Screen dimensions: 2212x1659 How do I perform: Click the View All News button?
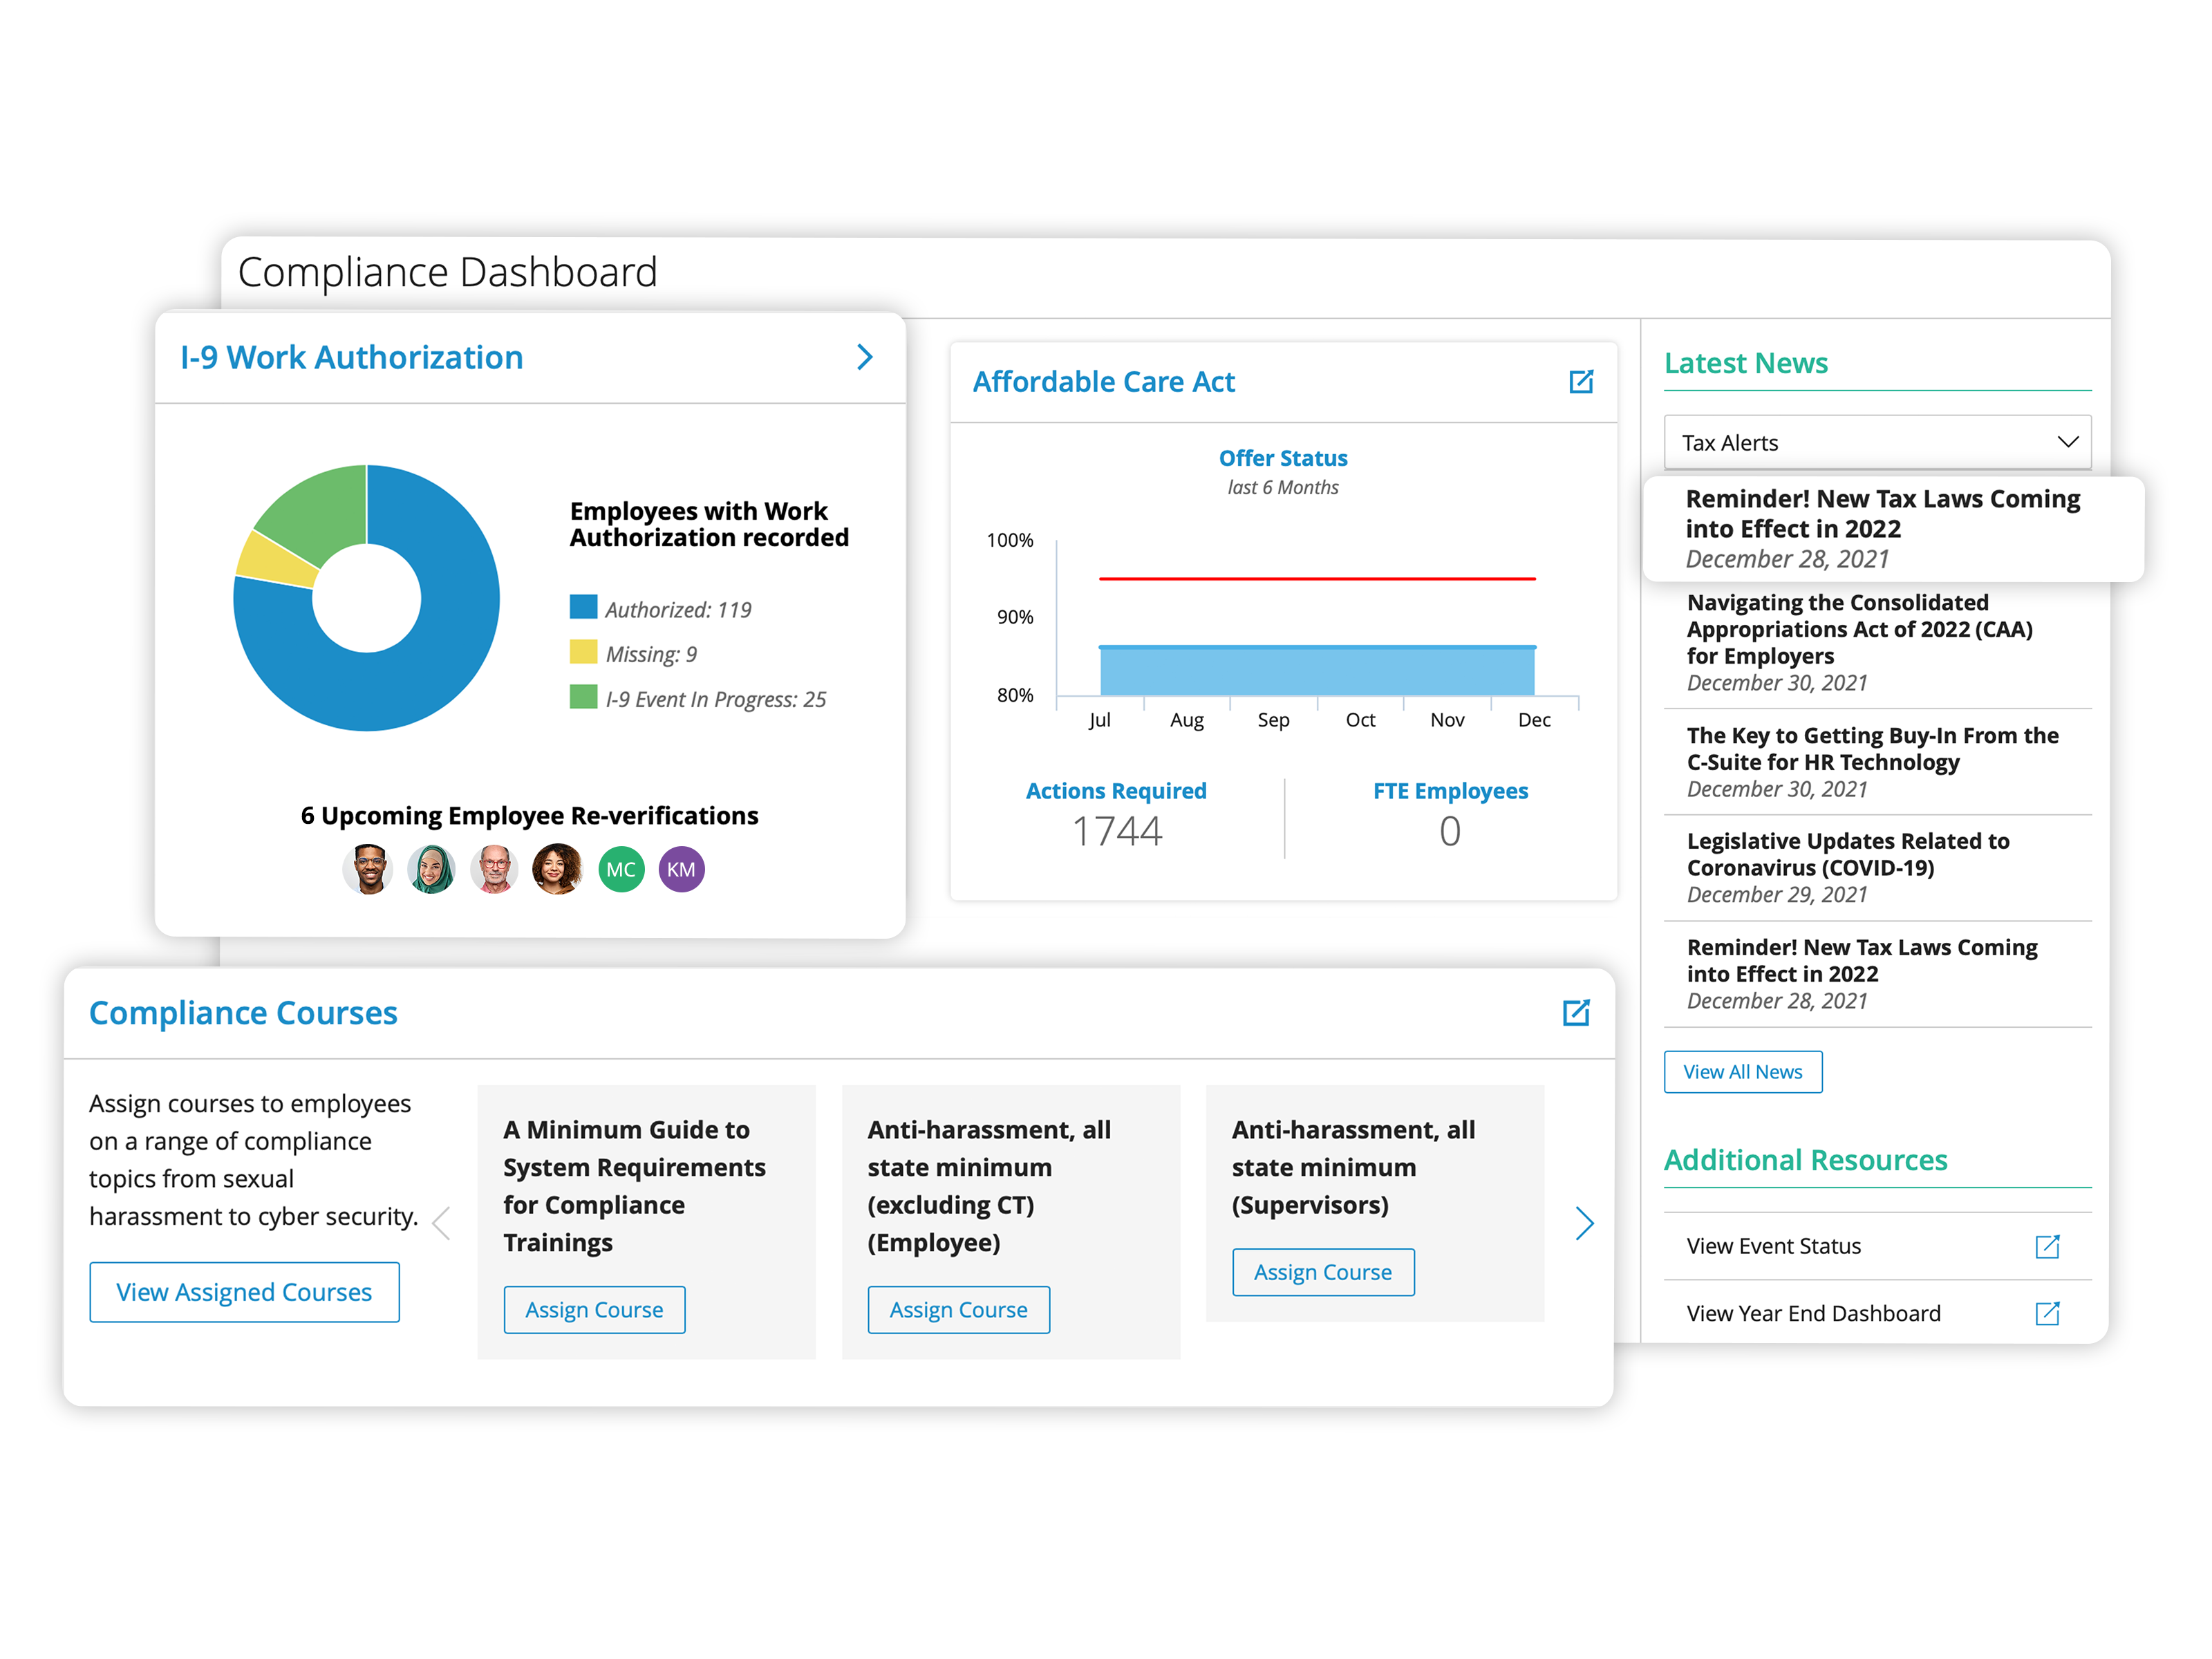(x=1742, y=1072)
